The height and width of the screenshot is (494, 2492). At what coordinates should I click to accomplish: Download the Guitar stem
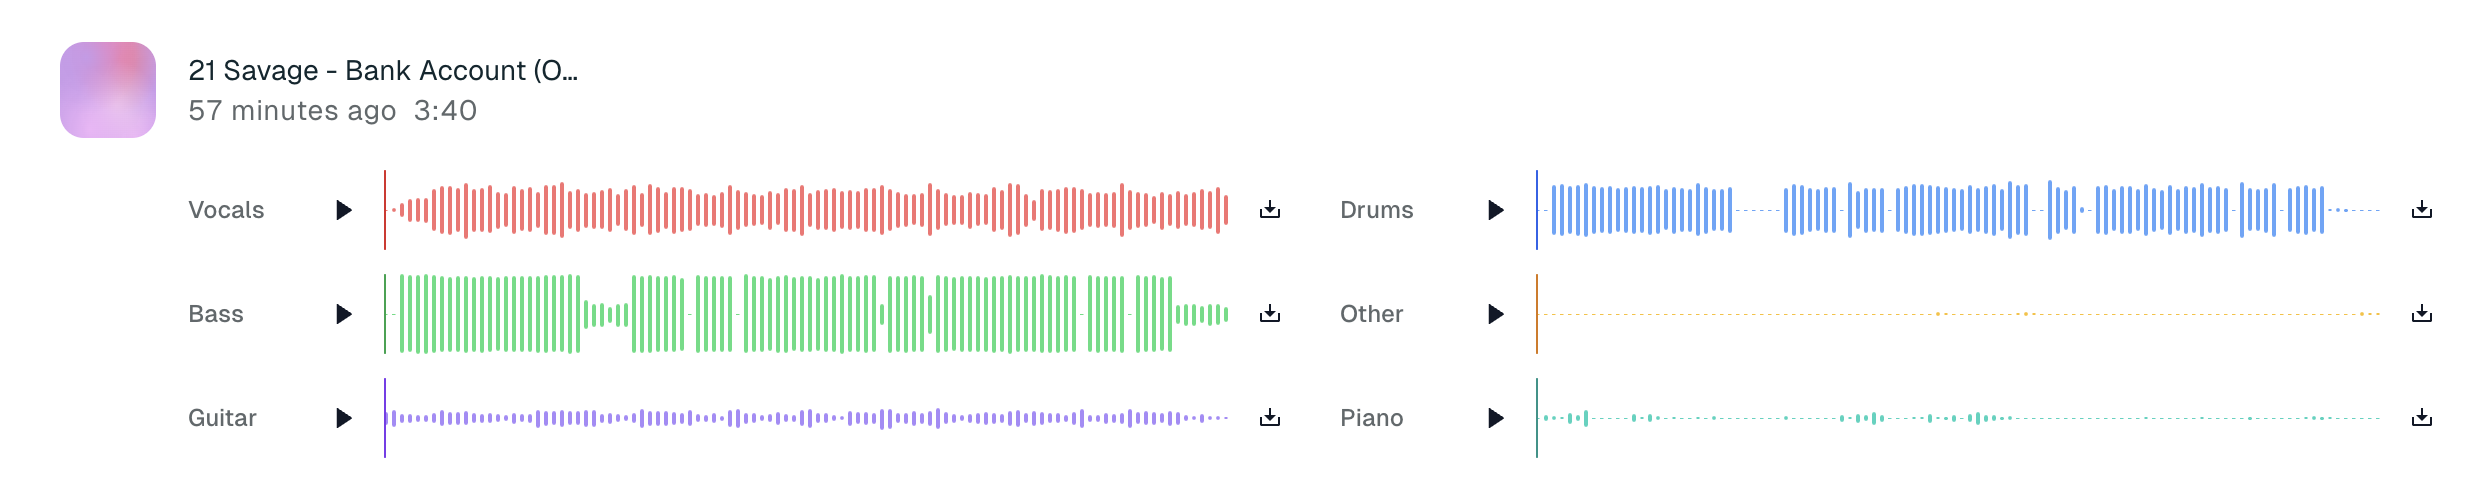(1270, 418)
